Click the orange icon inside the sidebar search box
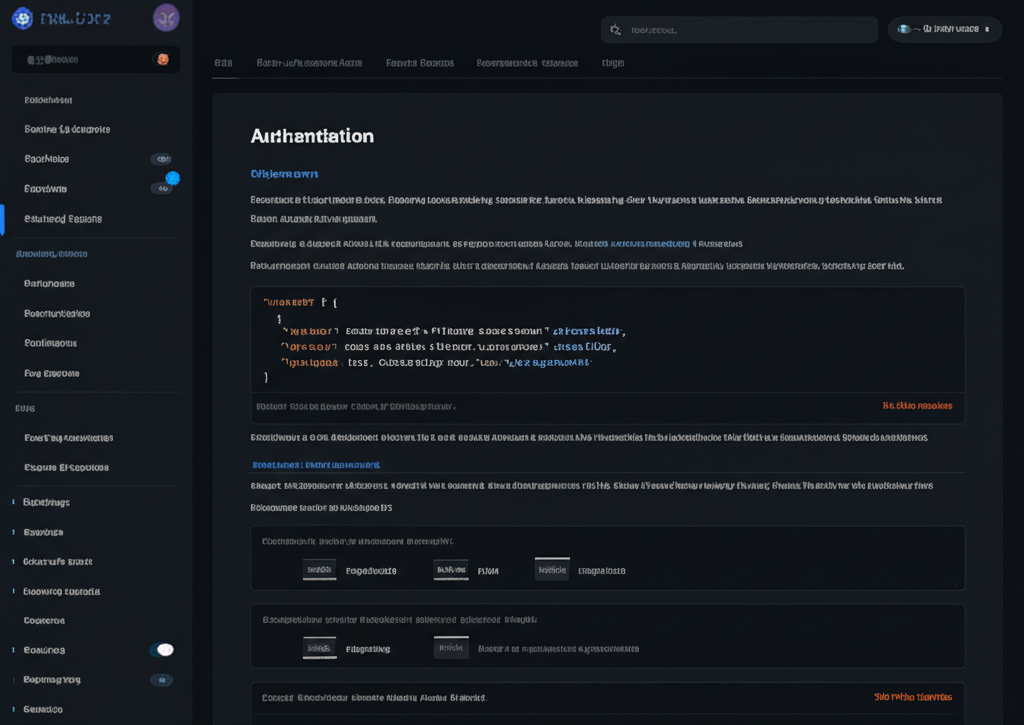 [162, 59]
